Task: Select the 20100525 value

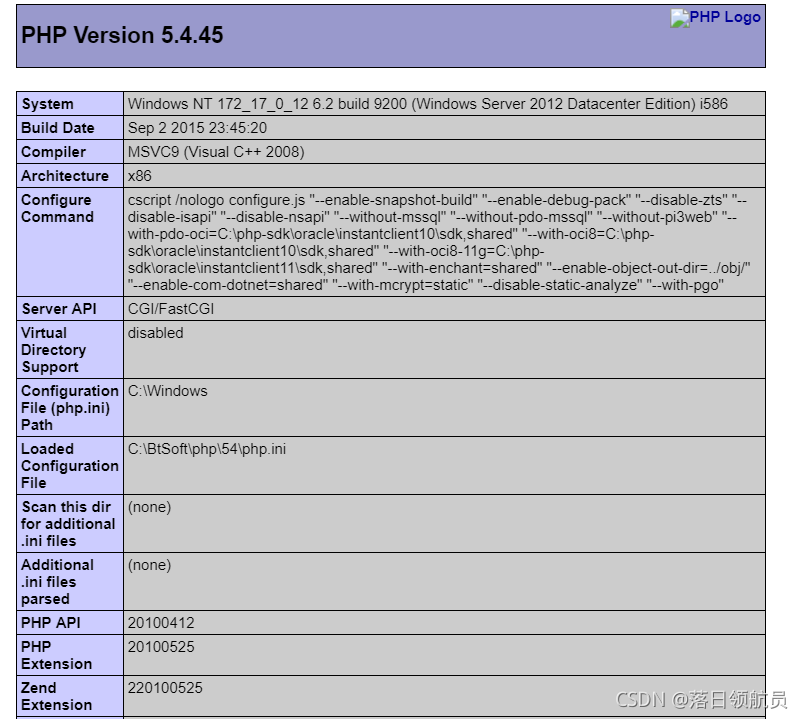Action: pos(161,647)
